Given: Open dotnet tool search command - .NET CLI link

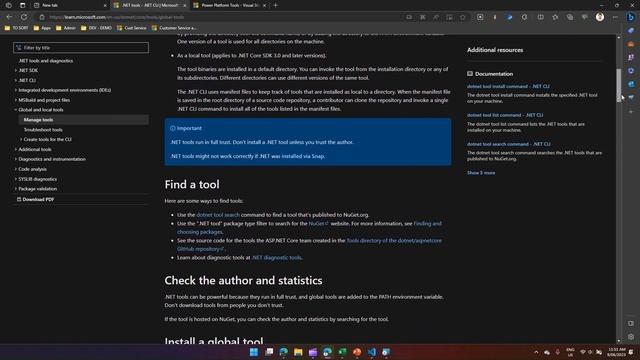Looking at the screenshot, I should [509, 144].
